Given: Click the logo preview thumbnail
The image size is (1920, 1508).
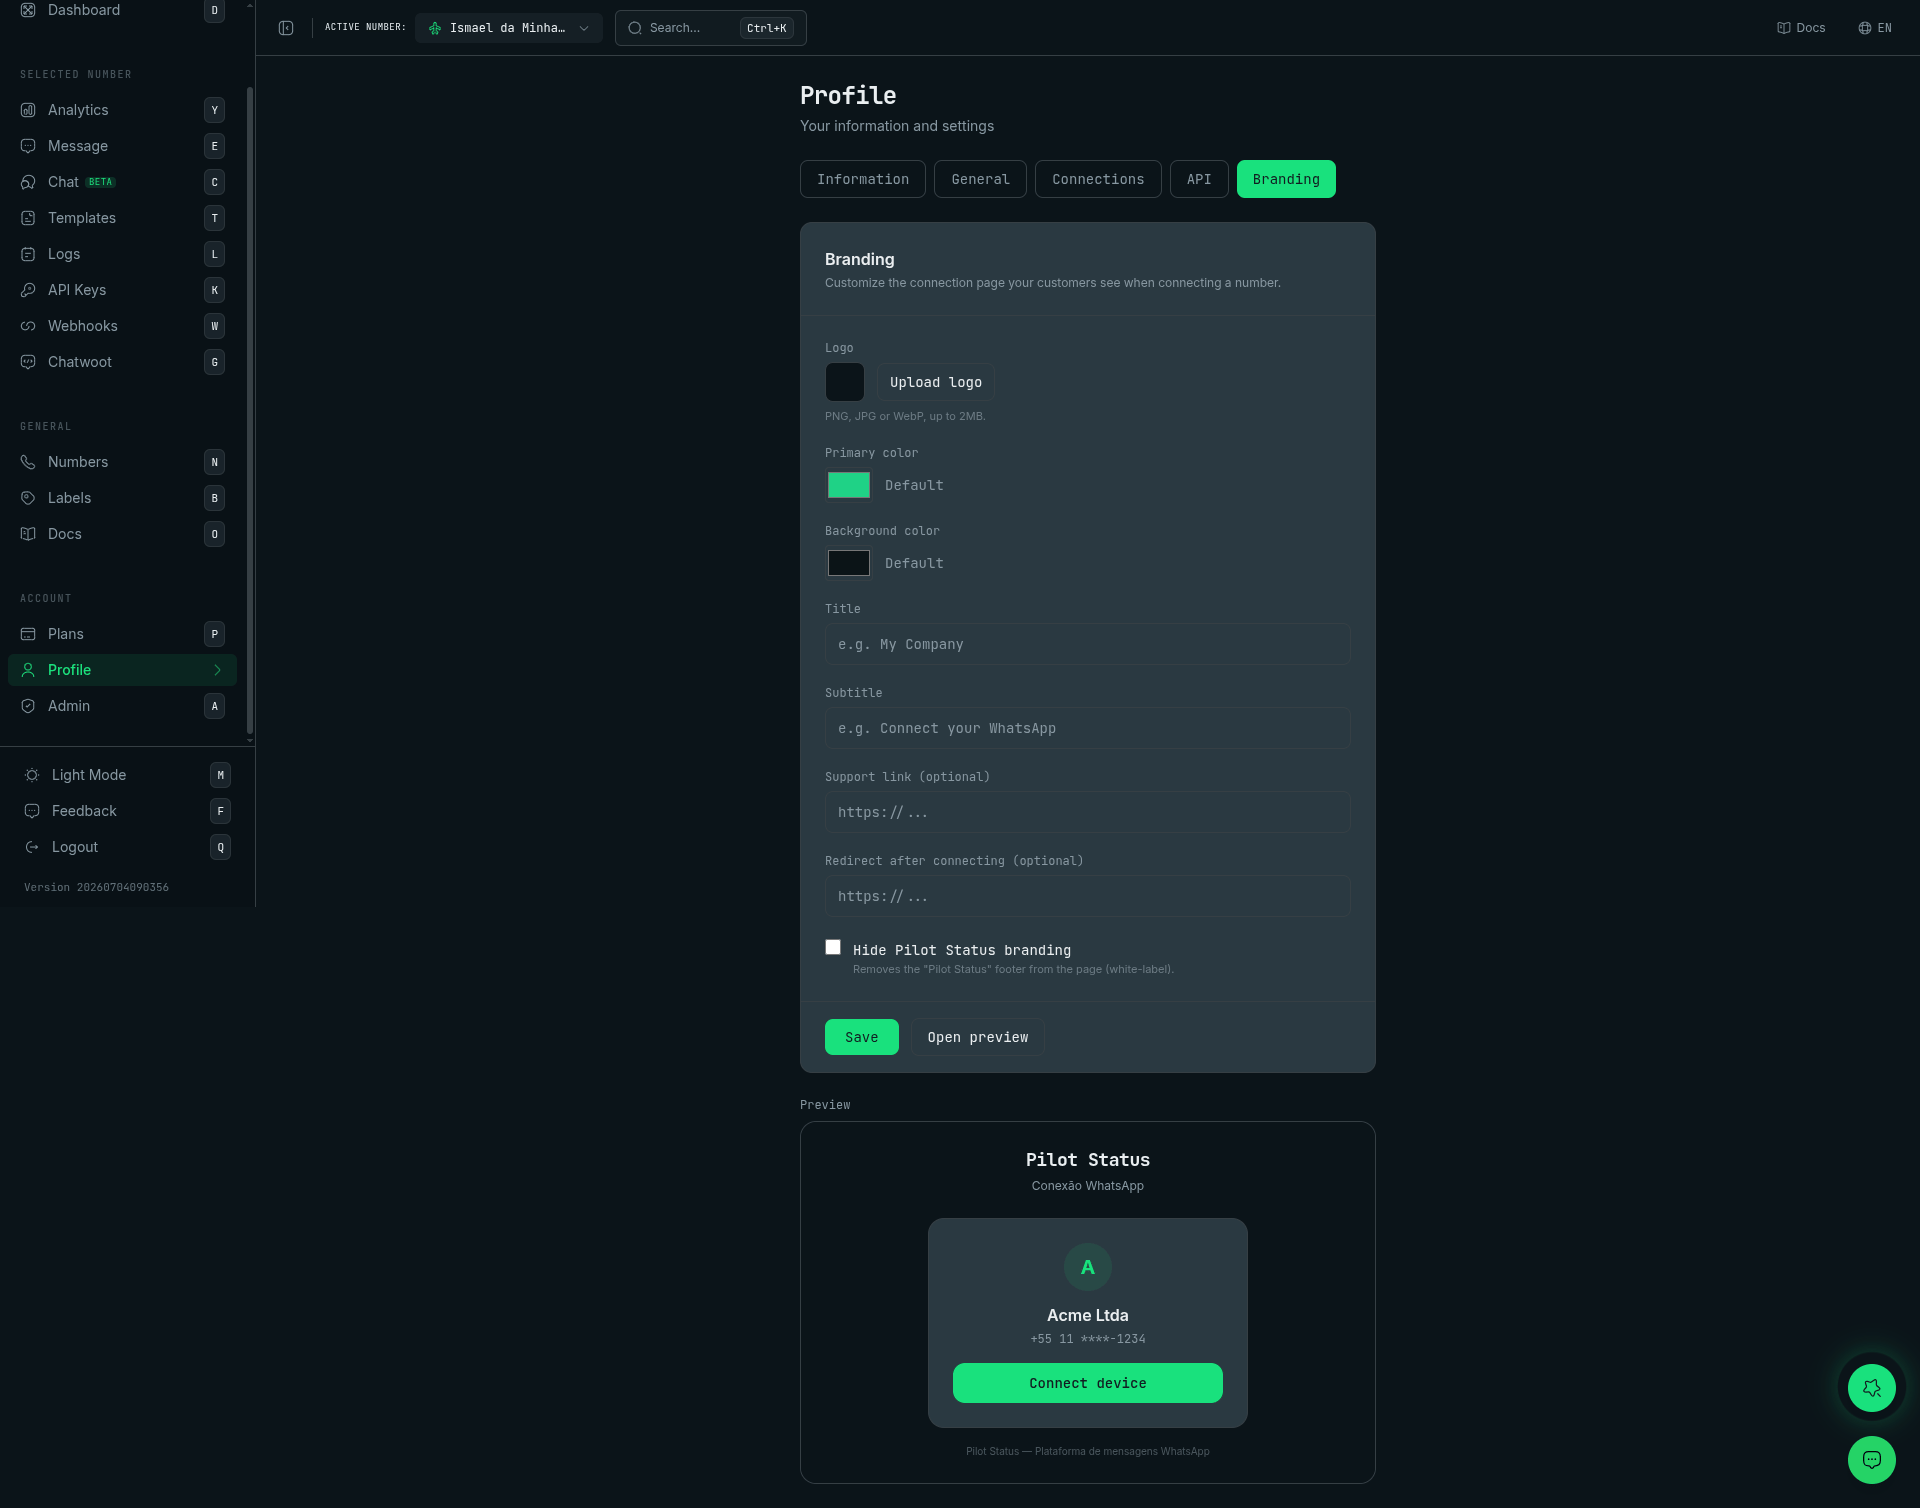Looking at the screenshot, I should coord(845,382).
